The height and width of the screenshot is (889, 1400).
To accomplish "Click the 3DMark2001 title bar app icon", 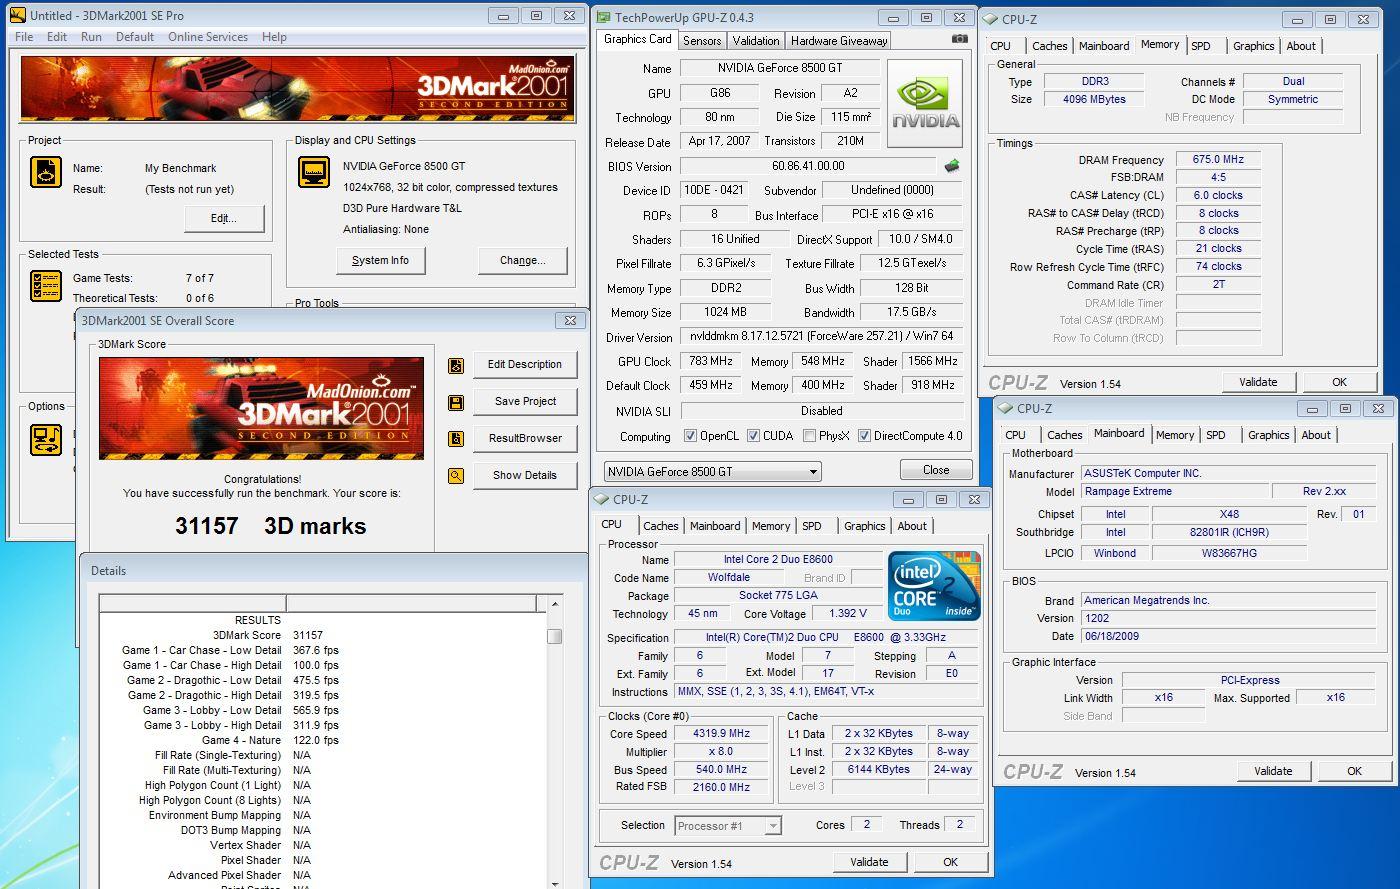I will coord(17,16).
